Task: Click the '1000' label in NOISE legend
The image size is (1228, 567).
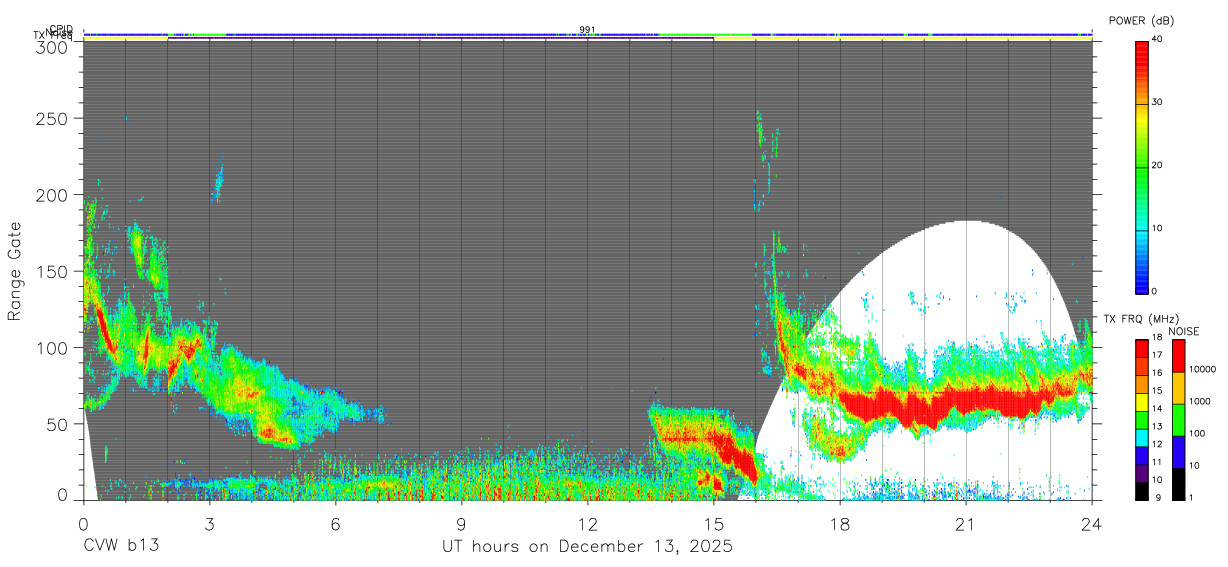Action: 1199,401
